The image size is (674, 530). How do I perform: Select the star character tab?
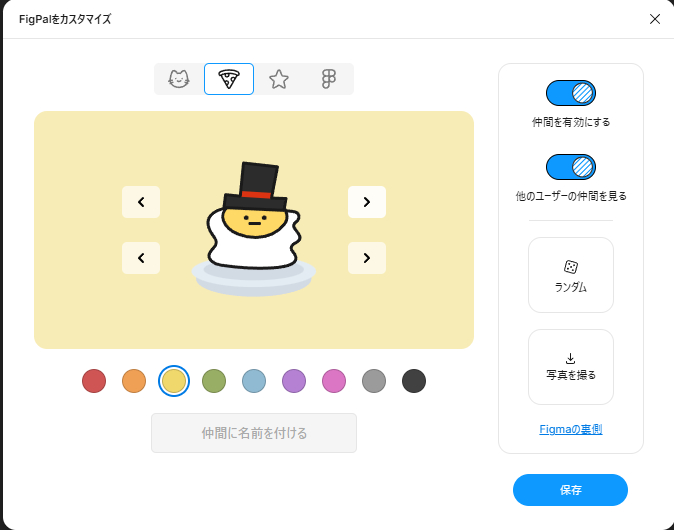click(279, 79)
